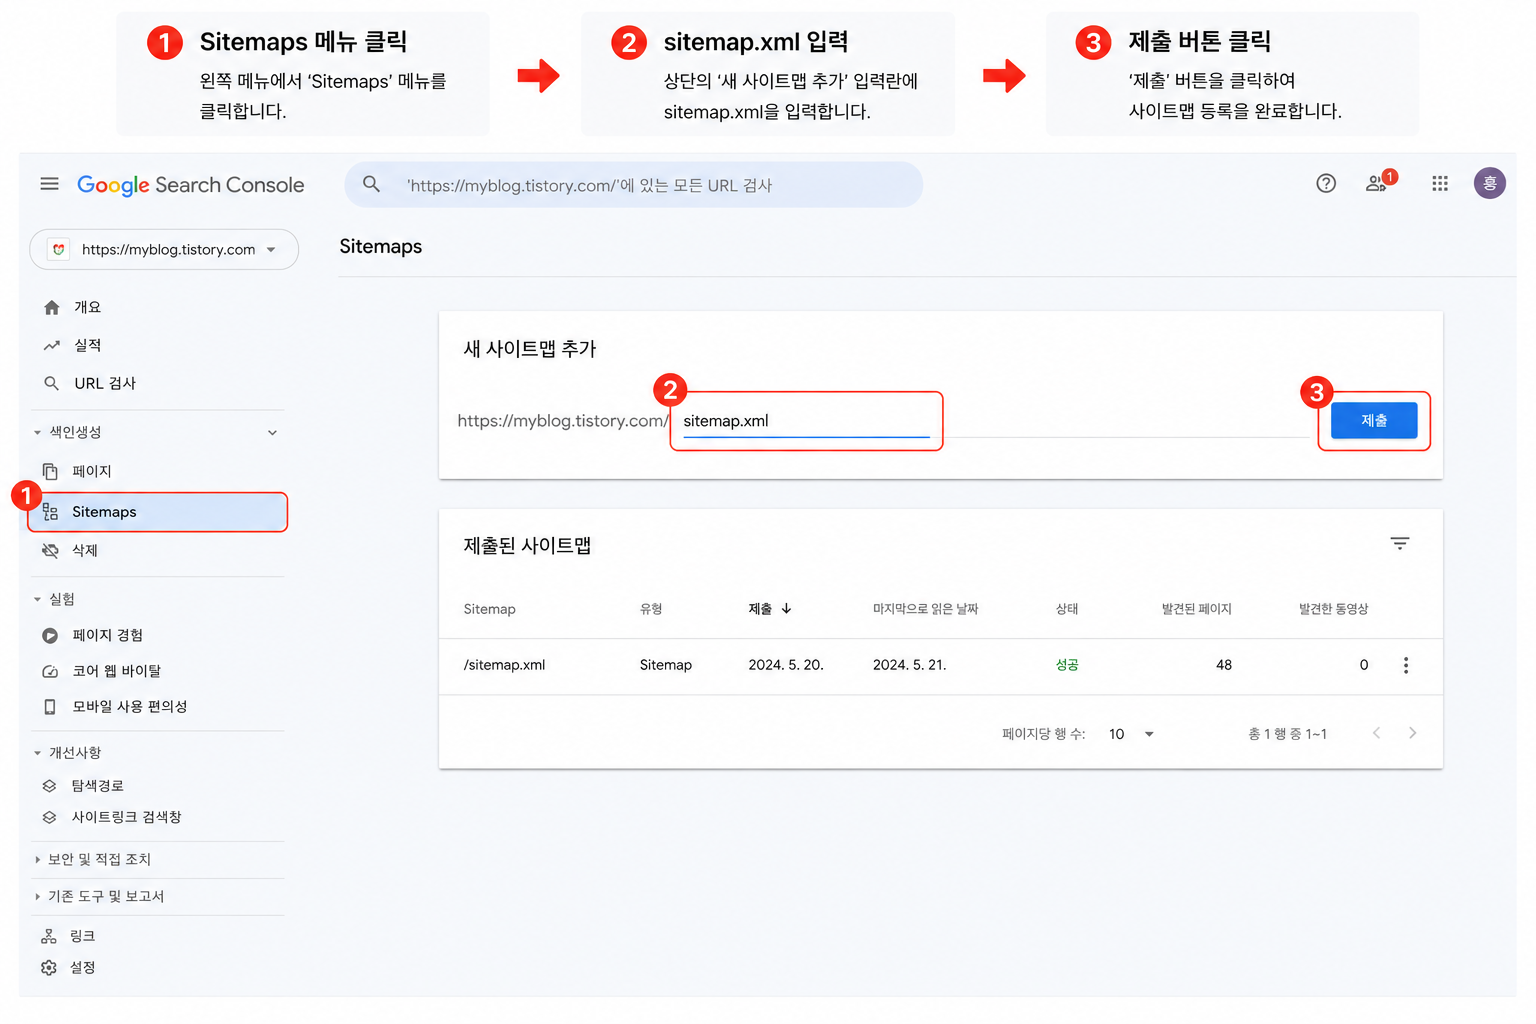Open the account profile avatar

click(x=1490, y=183)
